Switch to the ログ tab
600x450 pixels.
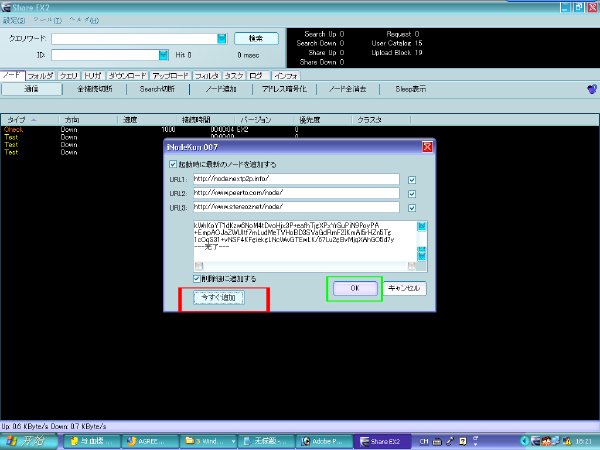coord(258,76)
